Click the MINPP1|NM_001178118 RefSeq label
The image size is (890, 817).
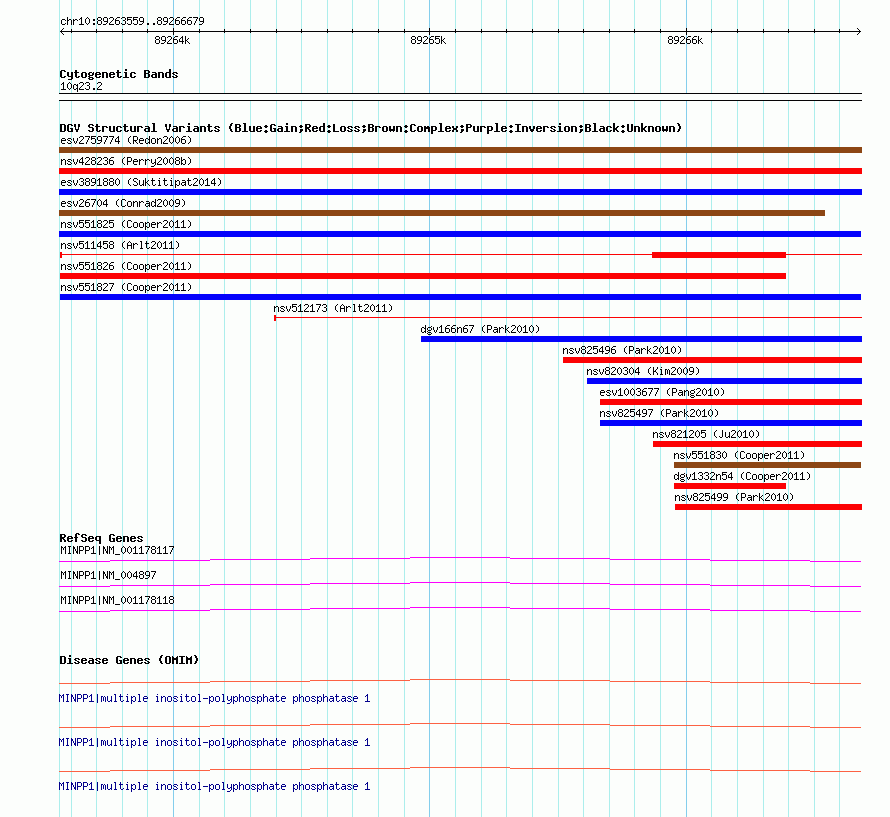pyautogui.click(x=117, y=600)
